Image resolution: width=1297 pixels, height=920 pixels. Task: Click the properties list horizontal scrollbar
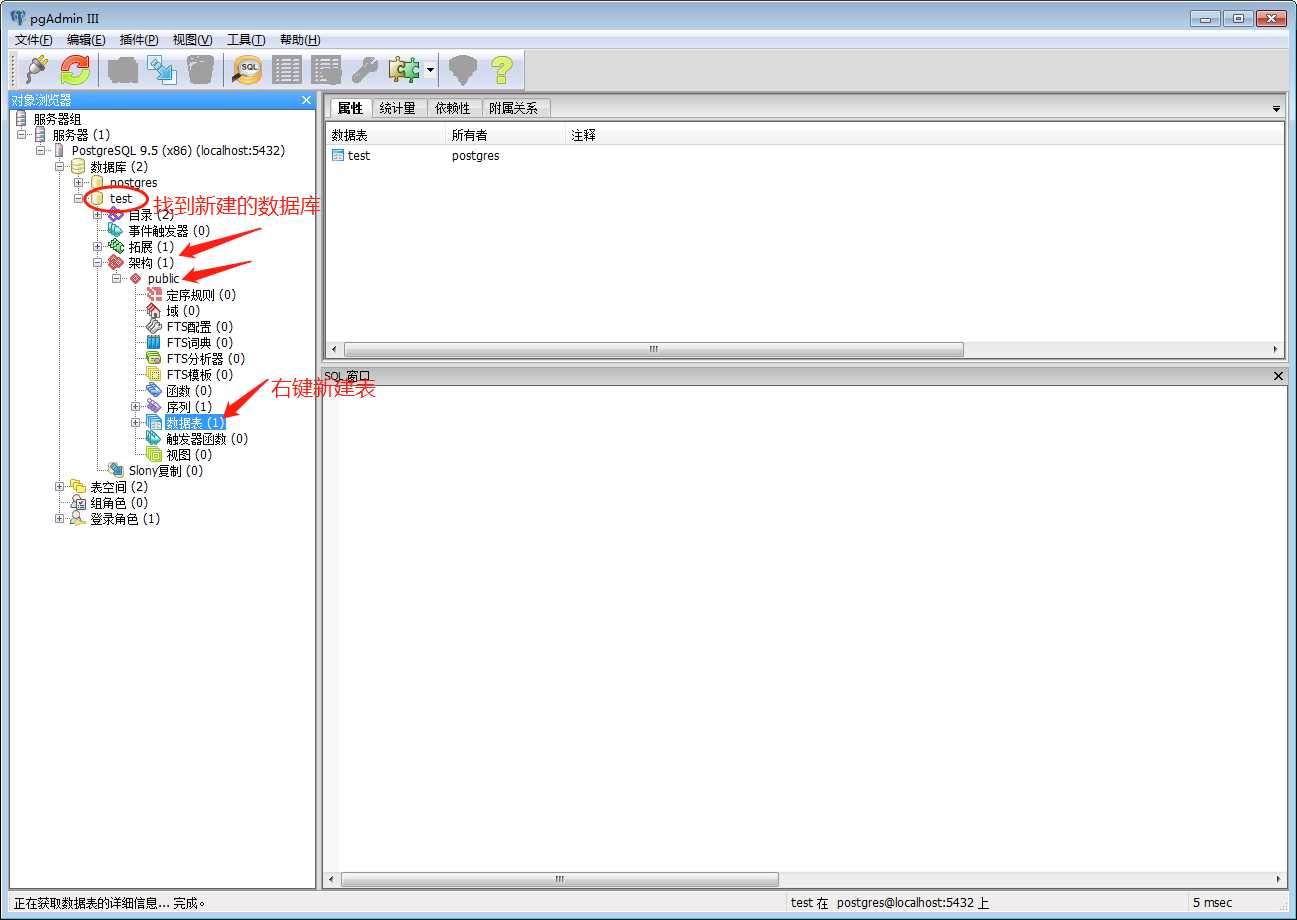(x=654, y=350)
